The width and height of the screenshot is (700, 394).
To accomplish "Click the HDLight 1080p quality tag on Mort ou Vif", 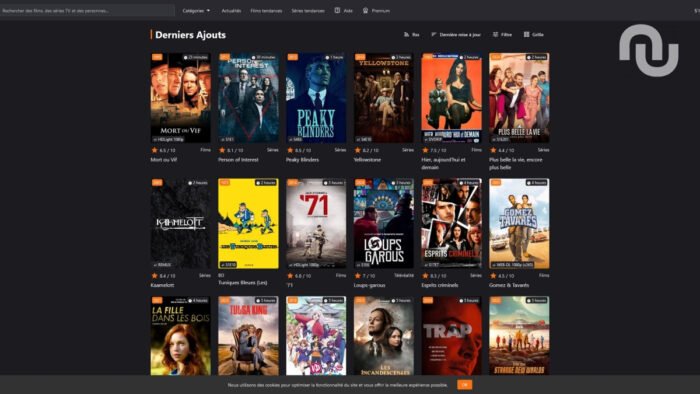I will pyautogui.click(x=169, y=139).
